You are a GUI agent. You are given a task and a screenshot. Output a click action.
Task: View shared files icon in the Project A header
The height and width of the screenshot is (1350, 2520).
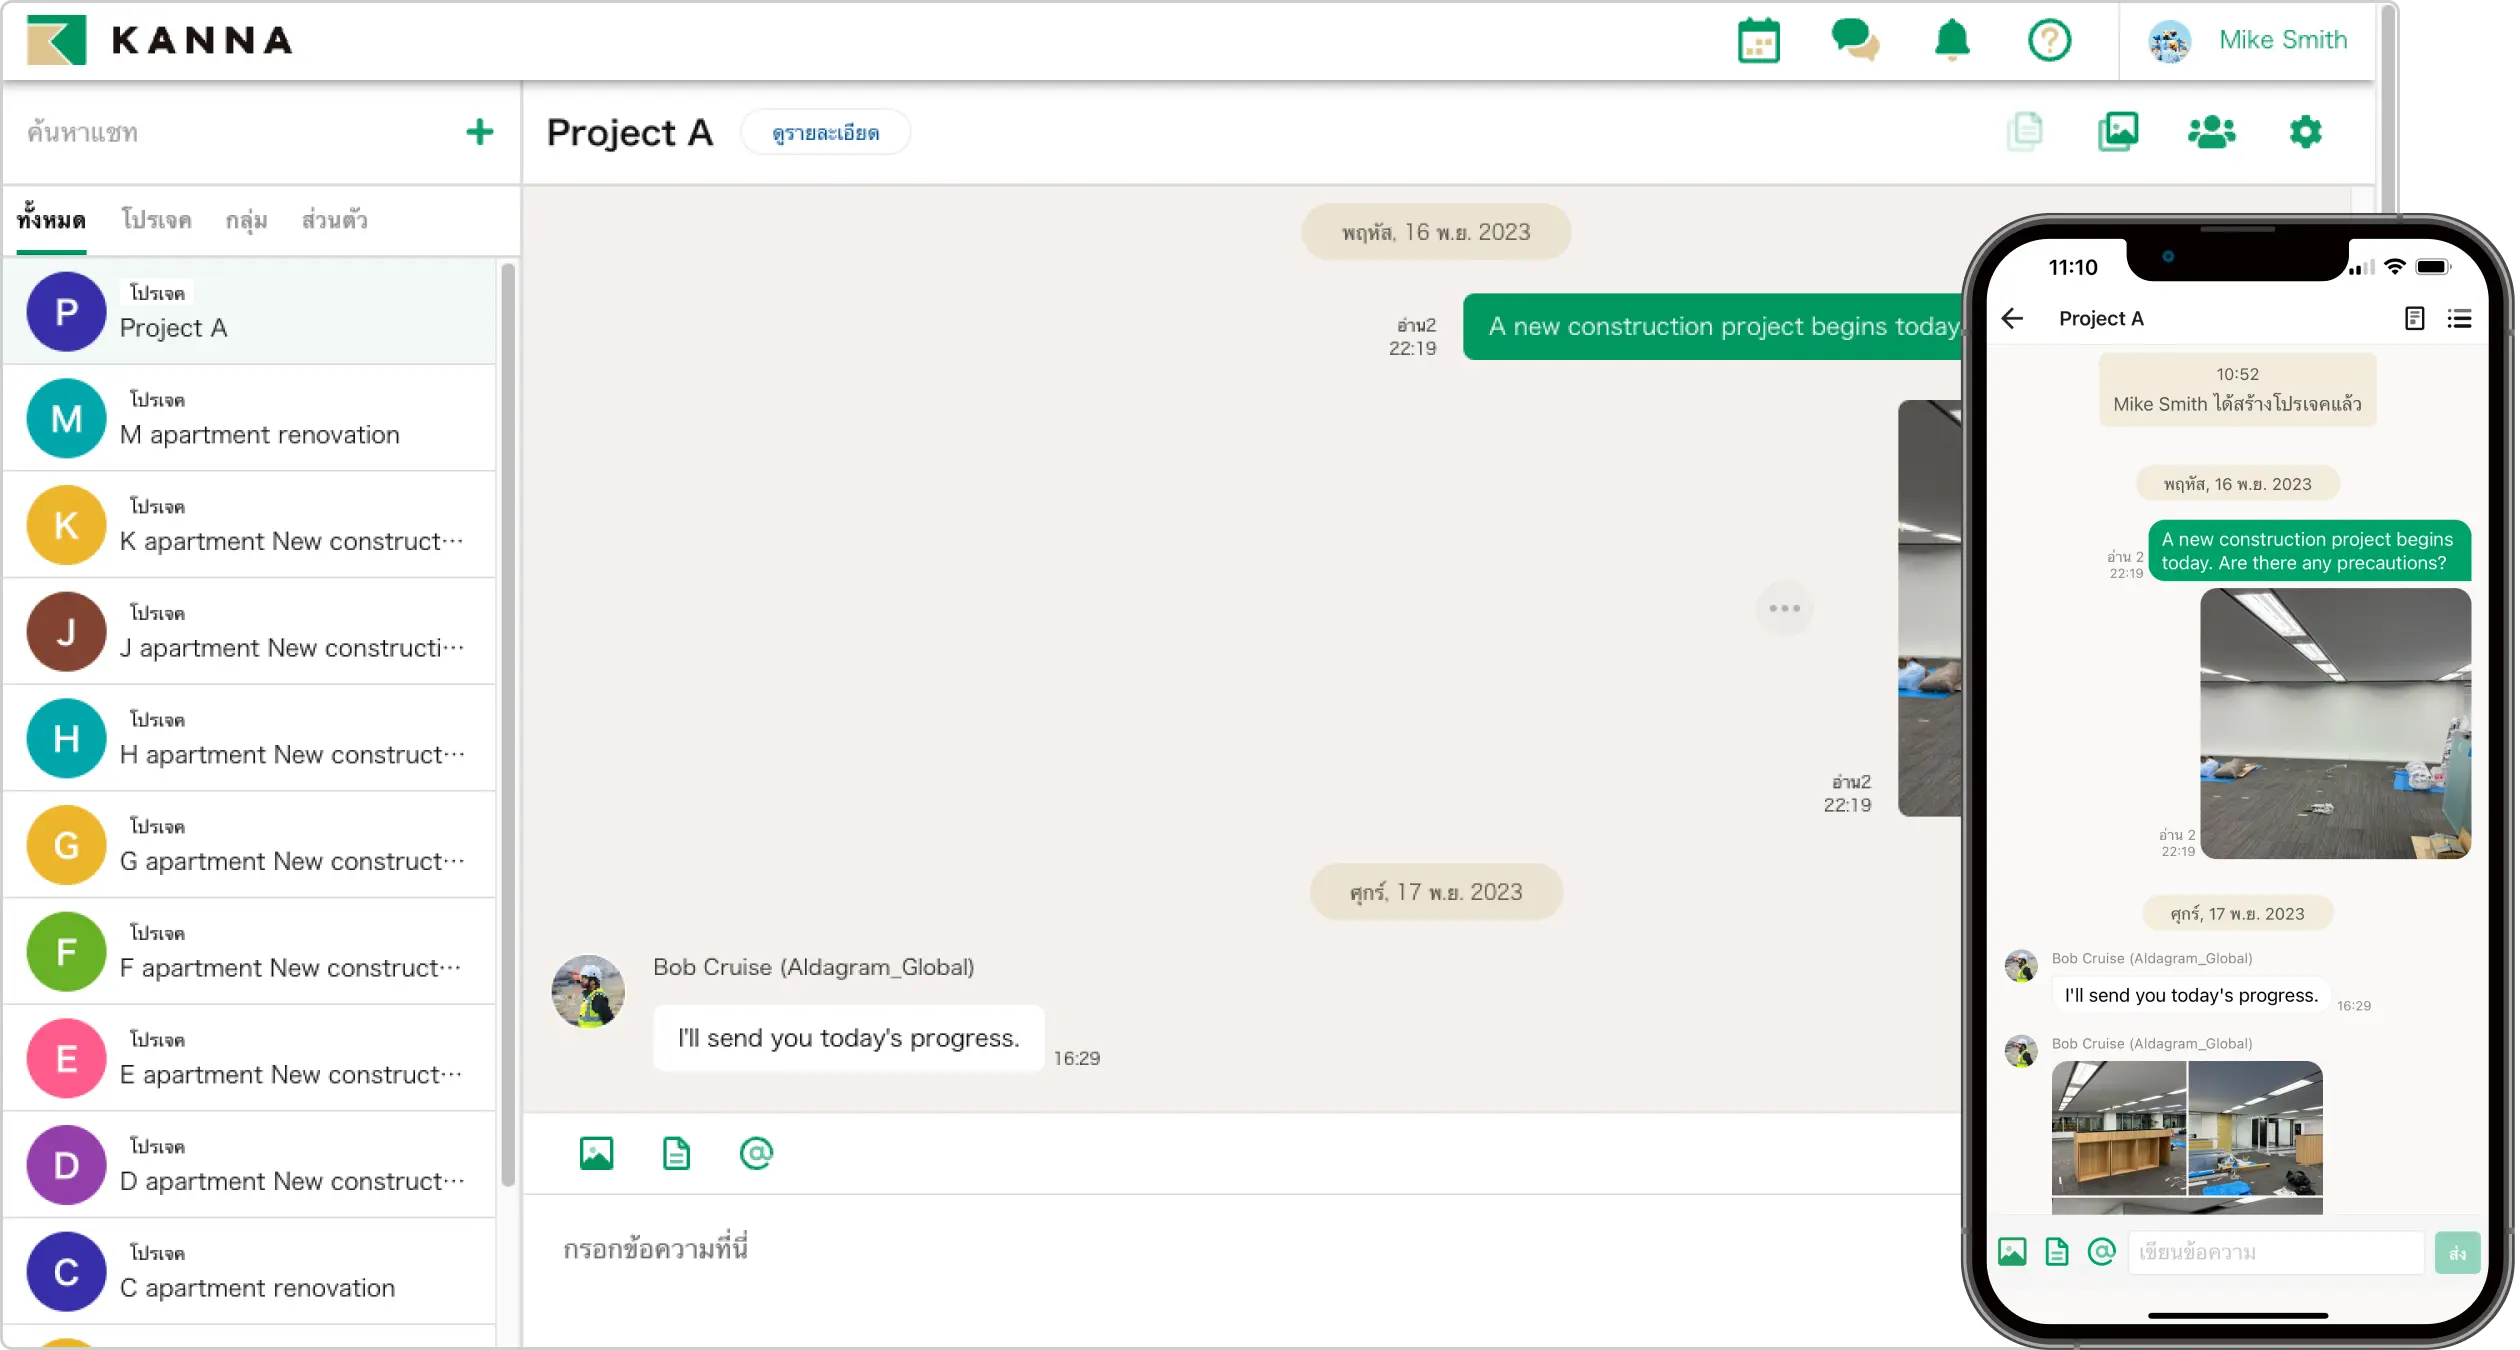pyautogui.click(x=2026, y=131)
